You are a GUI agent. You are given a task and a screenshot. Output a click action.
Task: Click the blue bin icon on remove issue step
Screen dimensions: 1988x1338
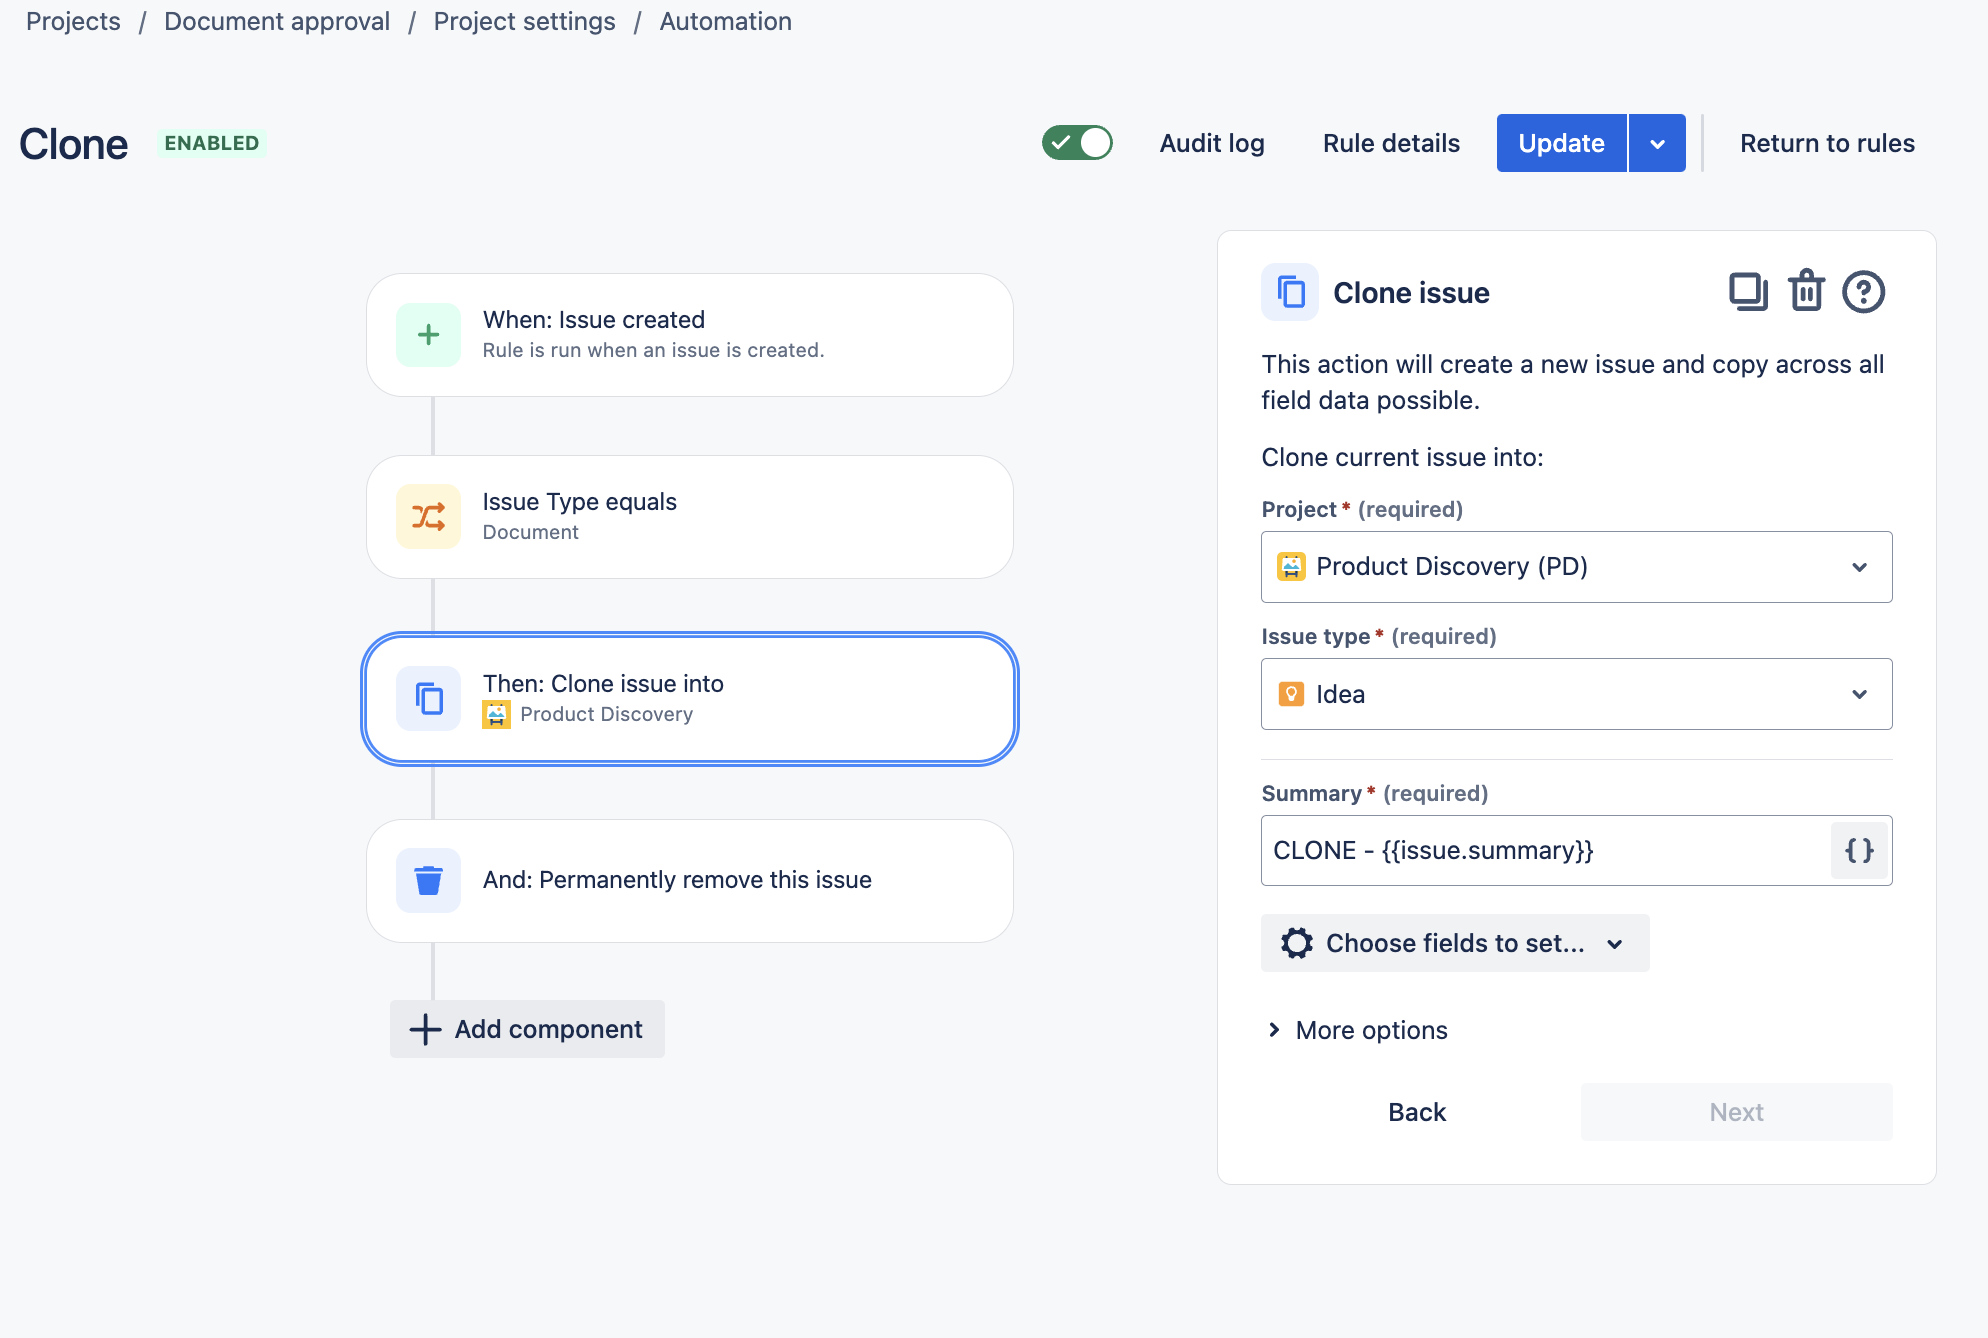428,881
